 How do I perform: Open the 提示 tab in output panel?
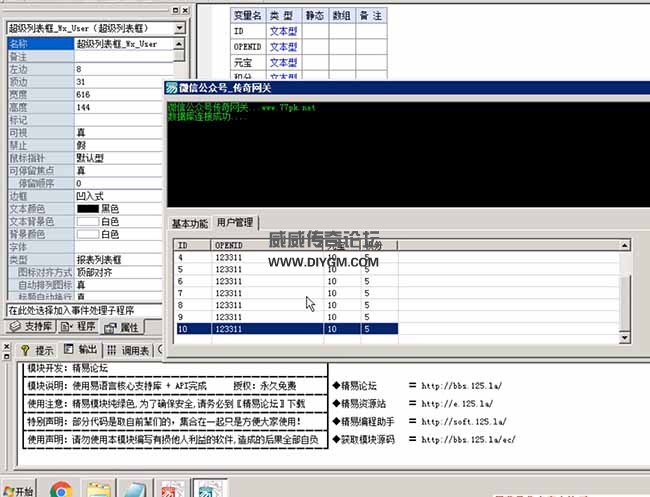pyautogui.click(x=37, y=351)
